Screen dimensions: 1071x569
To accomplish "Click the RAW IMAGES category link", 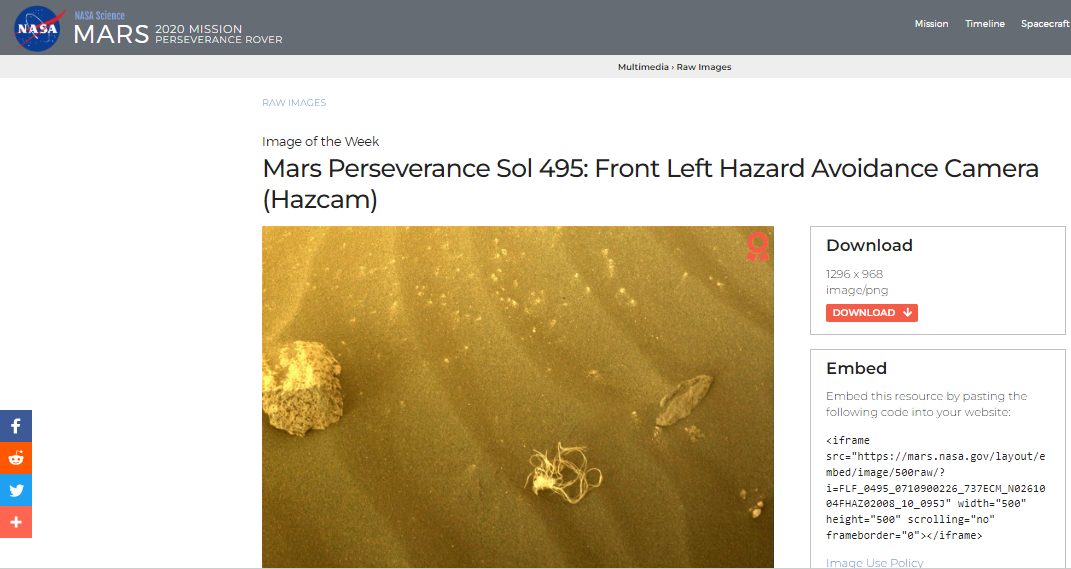I will (294, 102).
